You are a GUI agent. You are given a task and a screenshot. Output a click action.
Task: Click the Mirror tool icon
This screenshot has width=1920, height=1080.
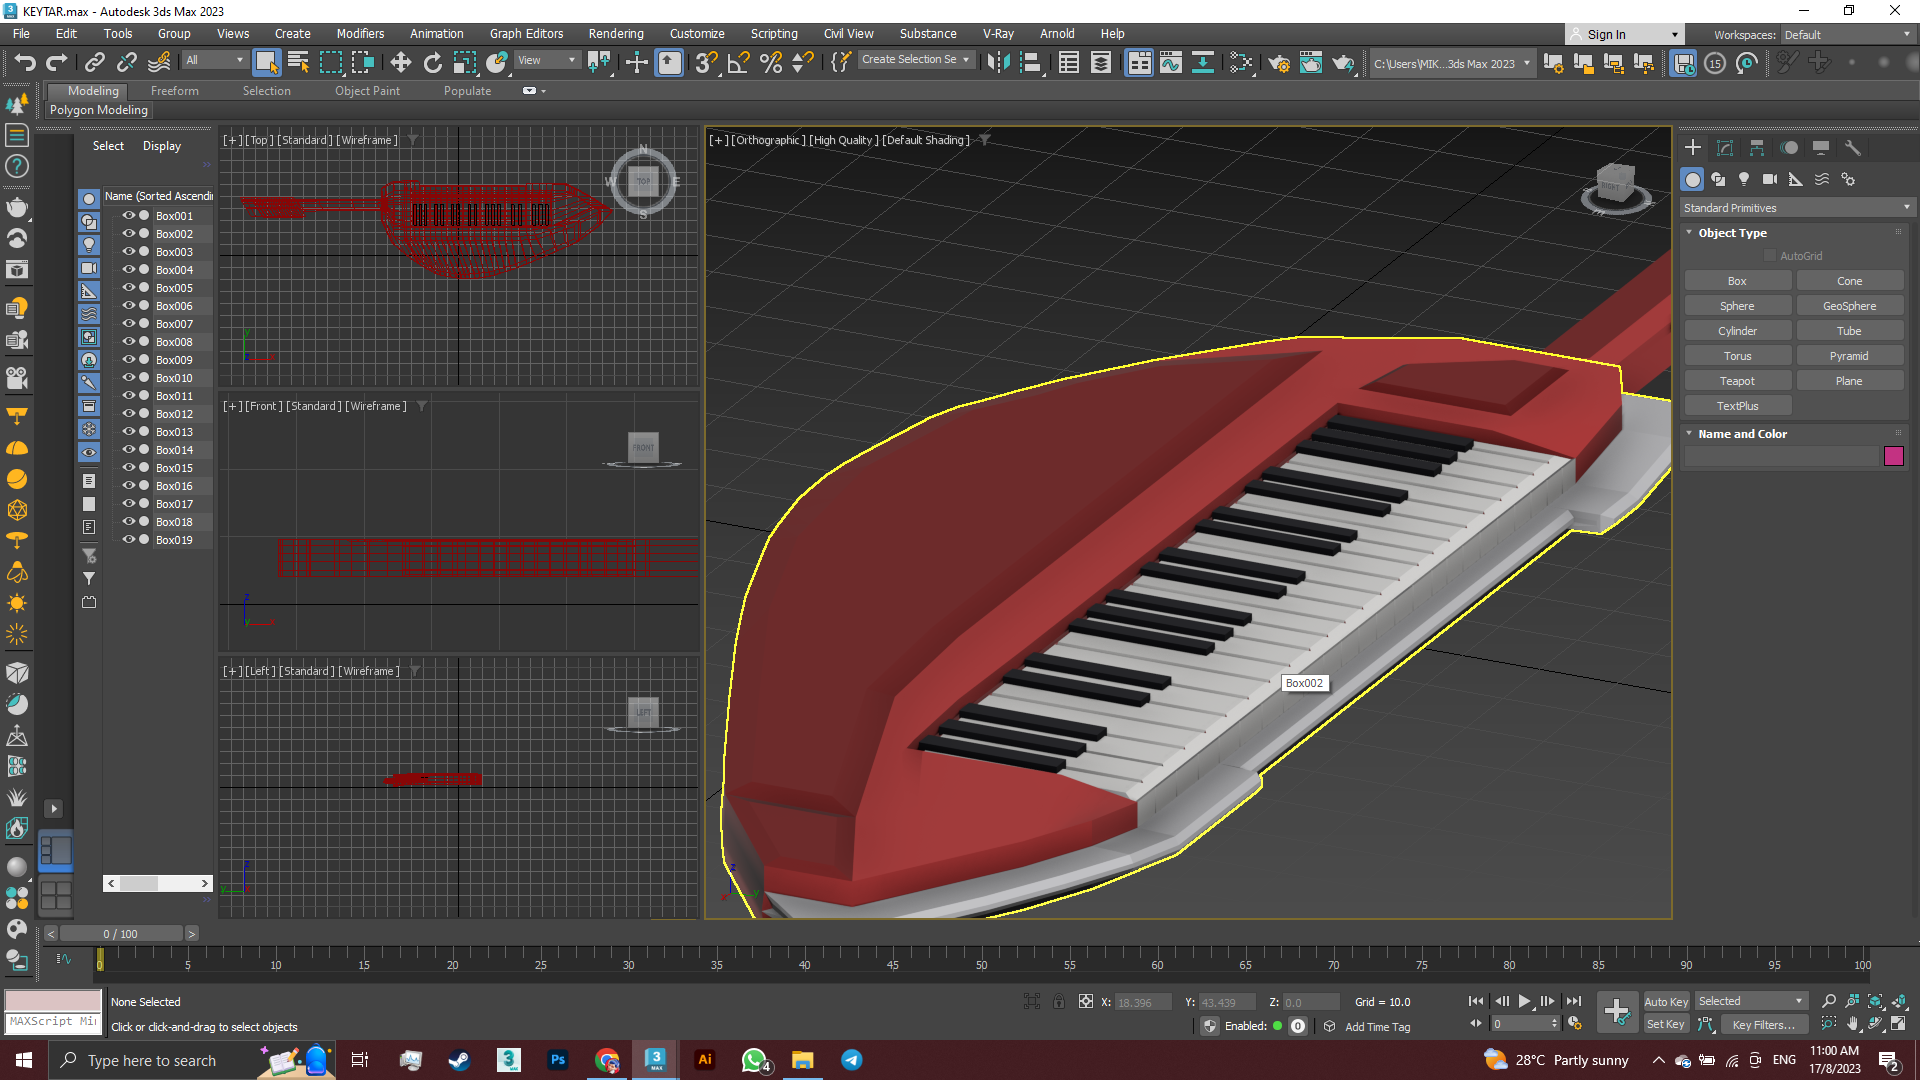point(998,62)
